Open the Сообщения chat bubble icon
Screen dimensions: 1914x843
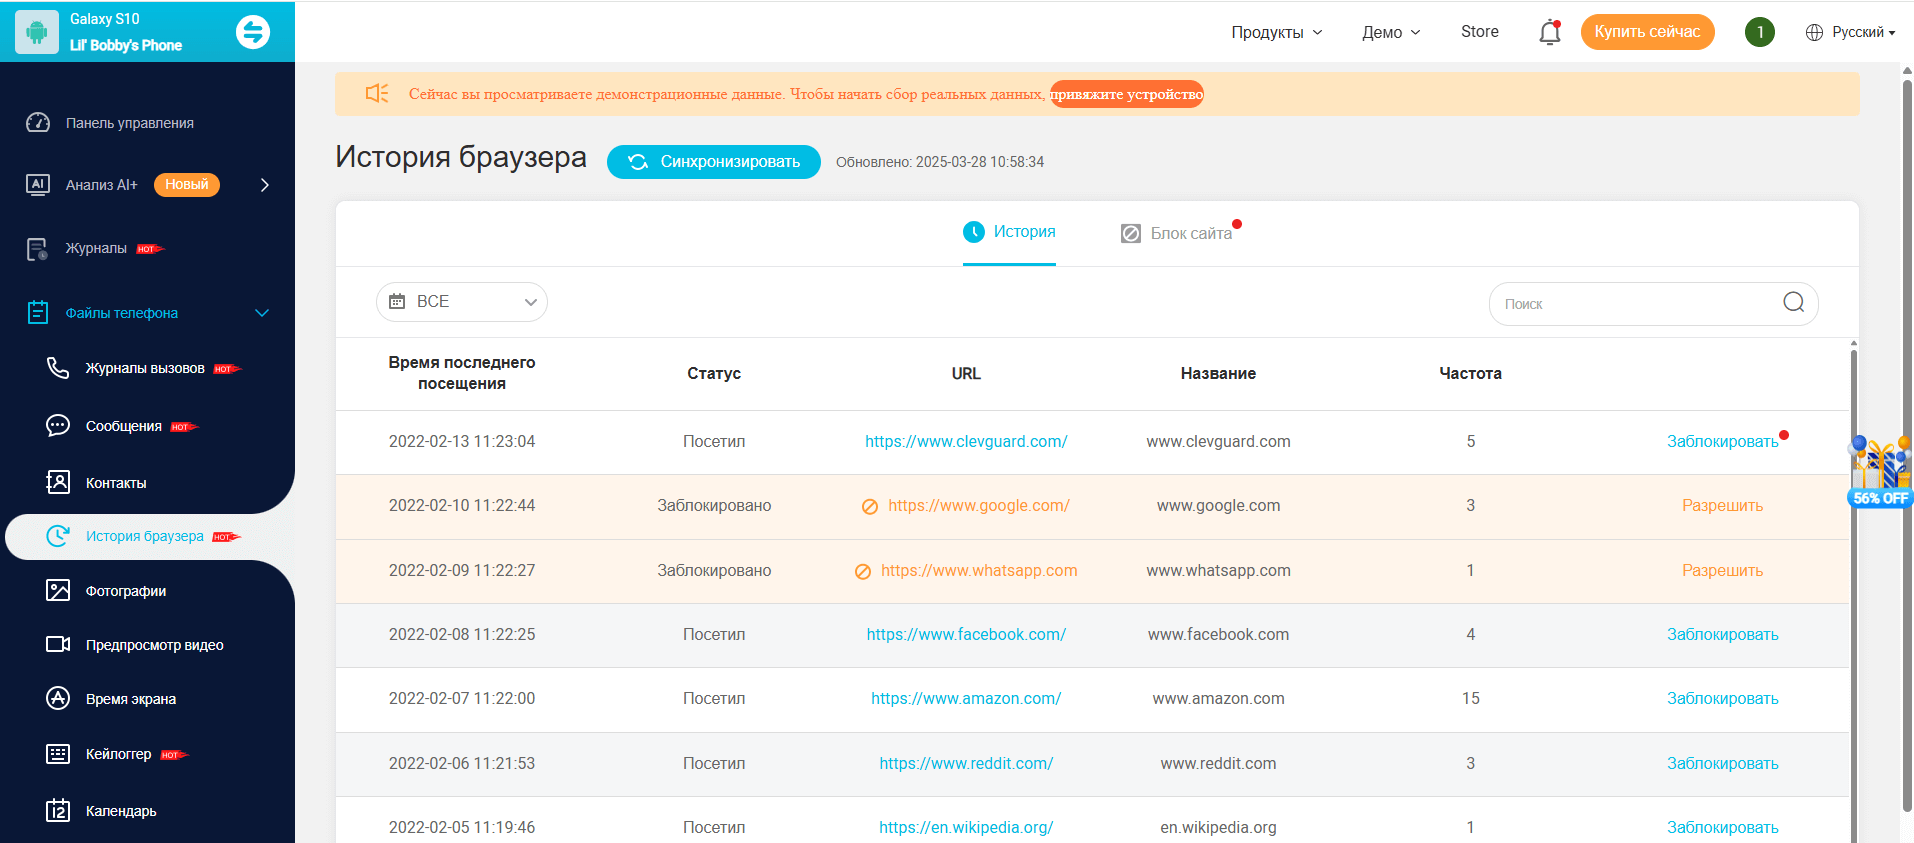(58, 426)
